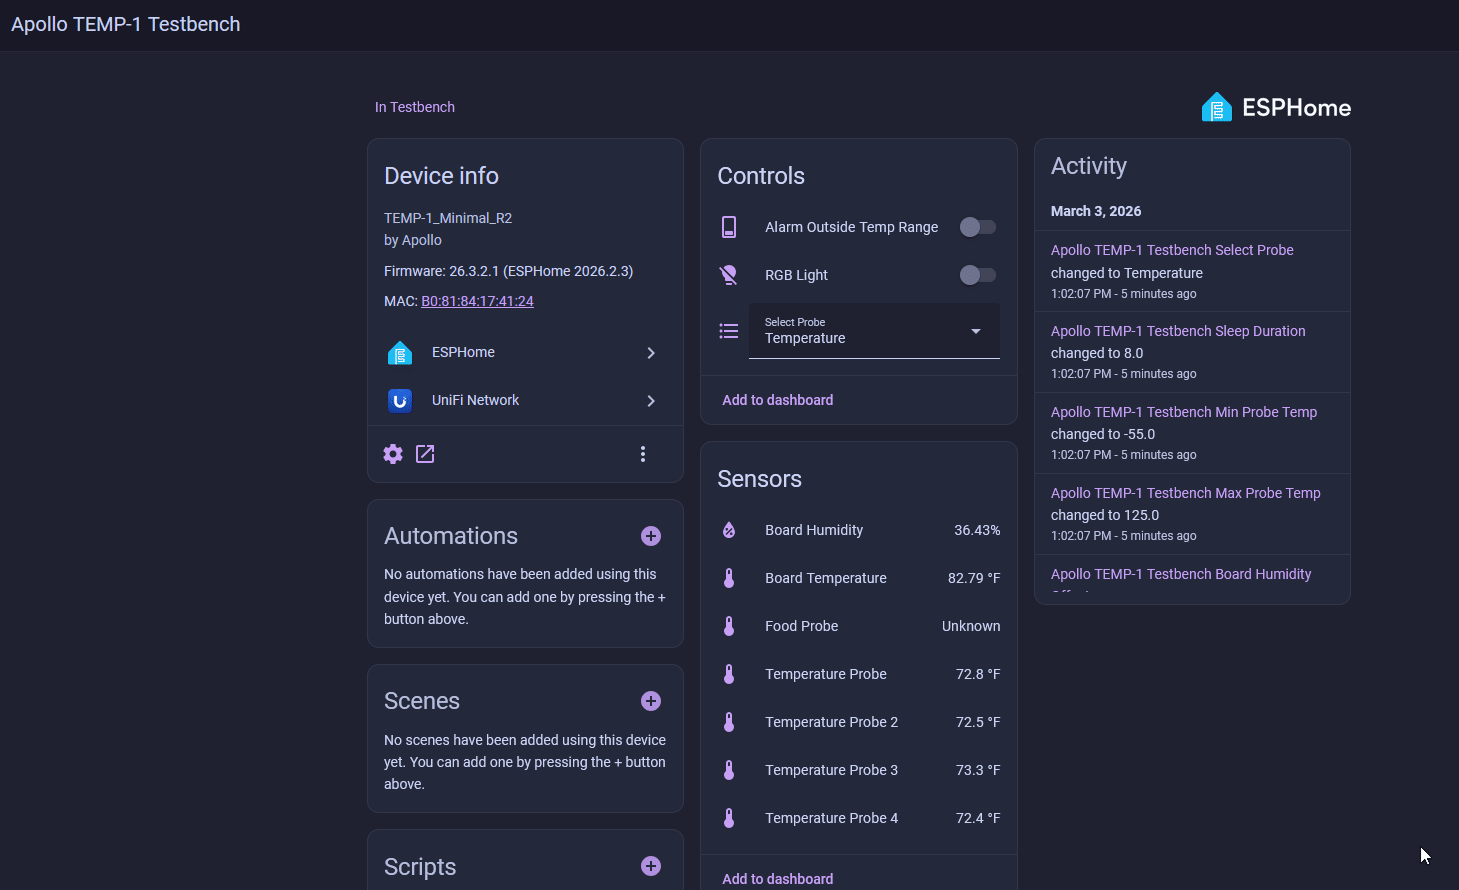The width and height of the screenshot is (1459, 890).
Task: Click the Board Humidity water drop icon
Action: [729, 530]
